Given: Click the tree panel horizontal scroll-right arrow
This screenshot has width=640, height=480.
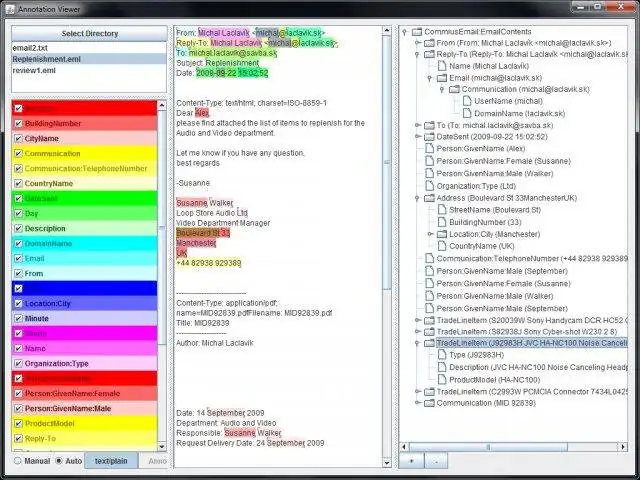Looking at the screenshot, I should [623, 447].
